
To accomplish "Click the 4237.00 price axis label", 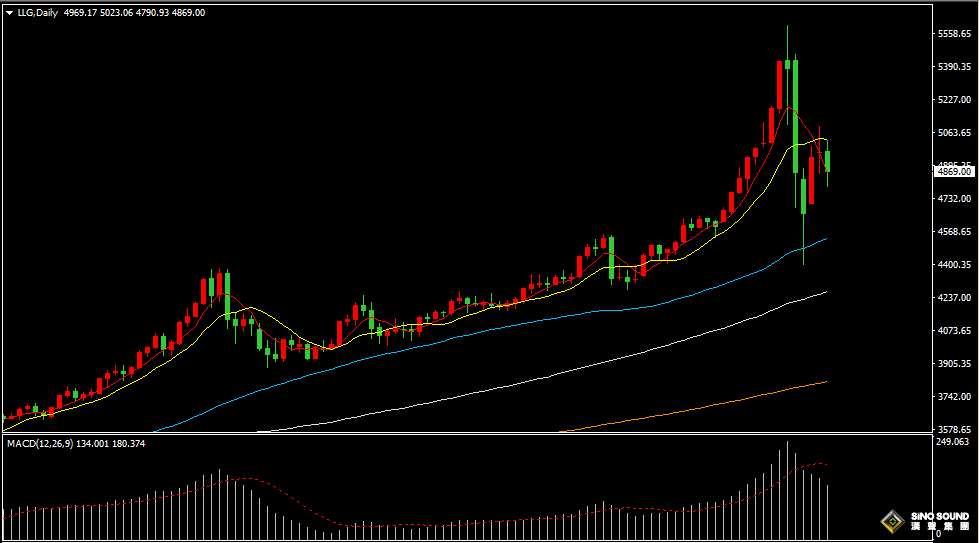I will pos(955,298).
